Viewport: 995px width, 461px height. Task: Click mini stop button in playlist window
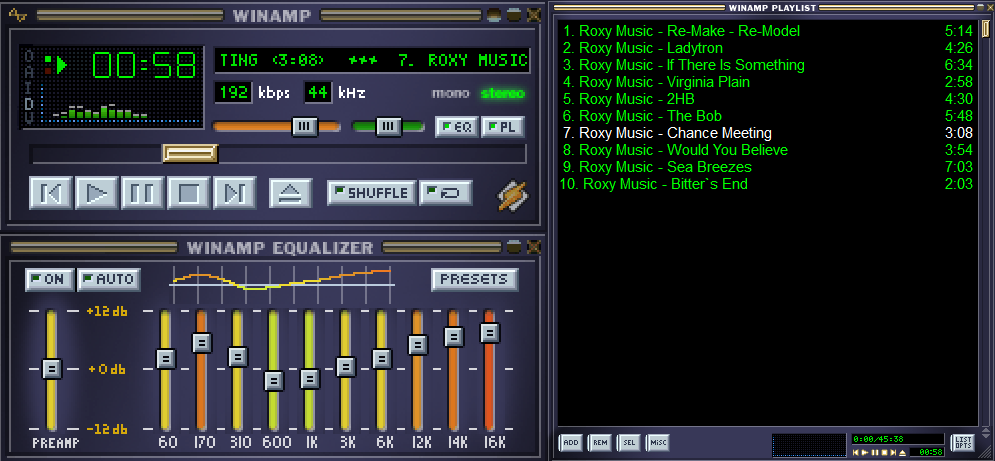885,452
